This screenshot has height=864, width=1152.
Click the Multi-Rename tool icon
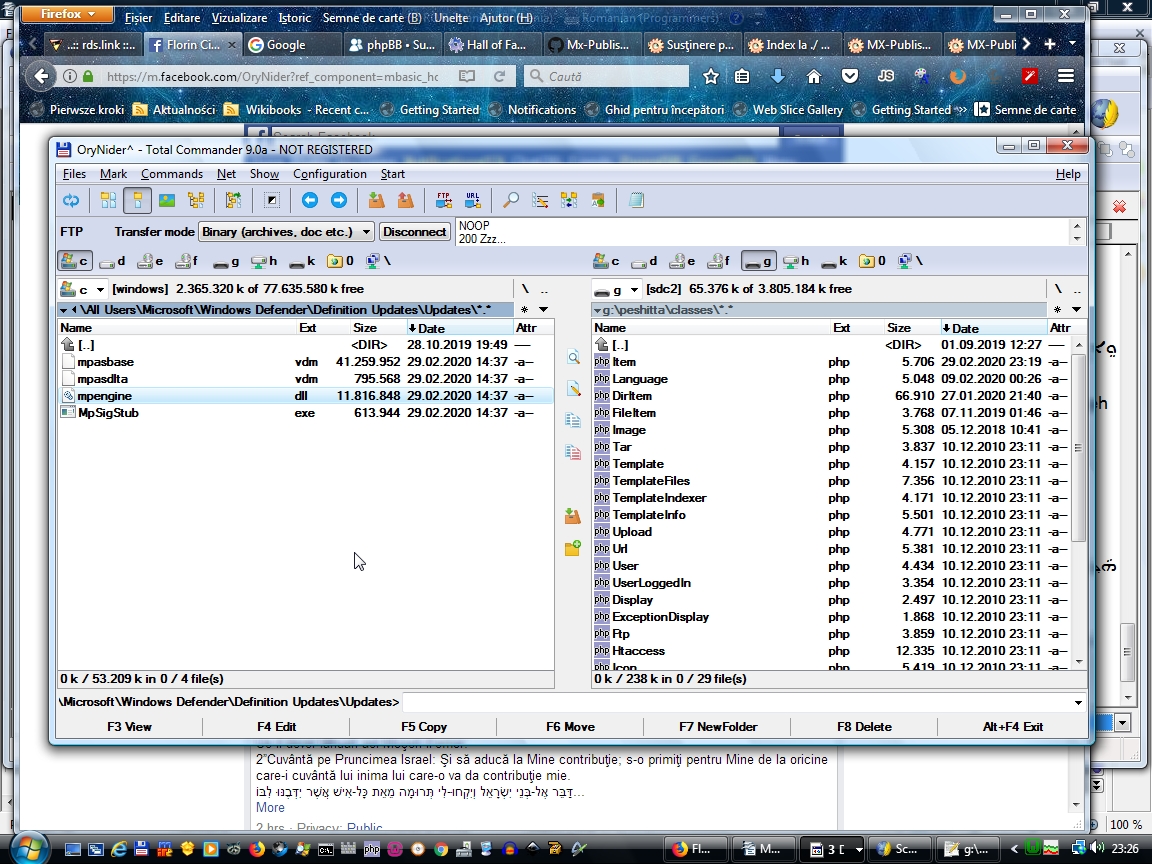click(540, 201)
